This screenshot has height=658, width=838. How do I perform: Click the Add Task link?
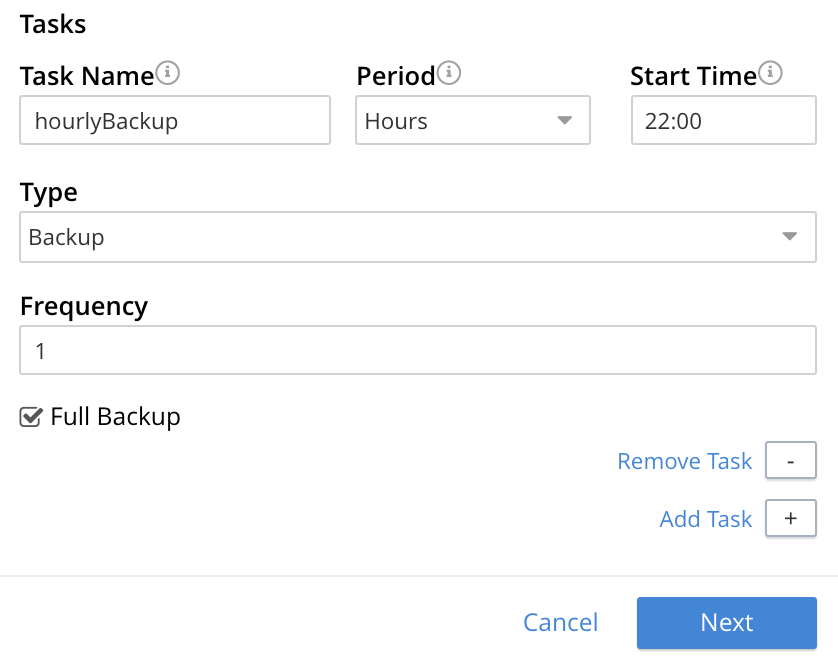(706, 518)
